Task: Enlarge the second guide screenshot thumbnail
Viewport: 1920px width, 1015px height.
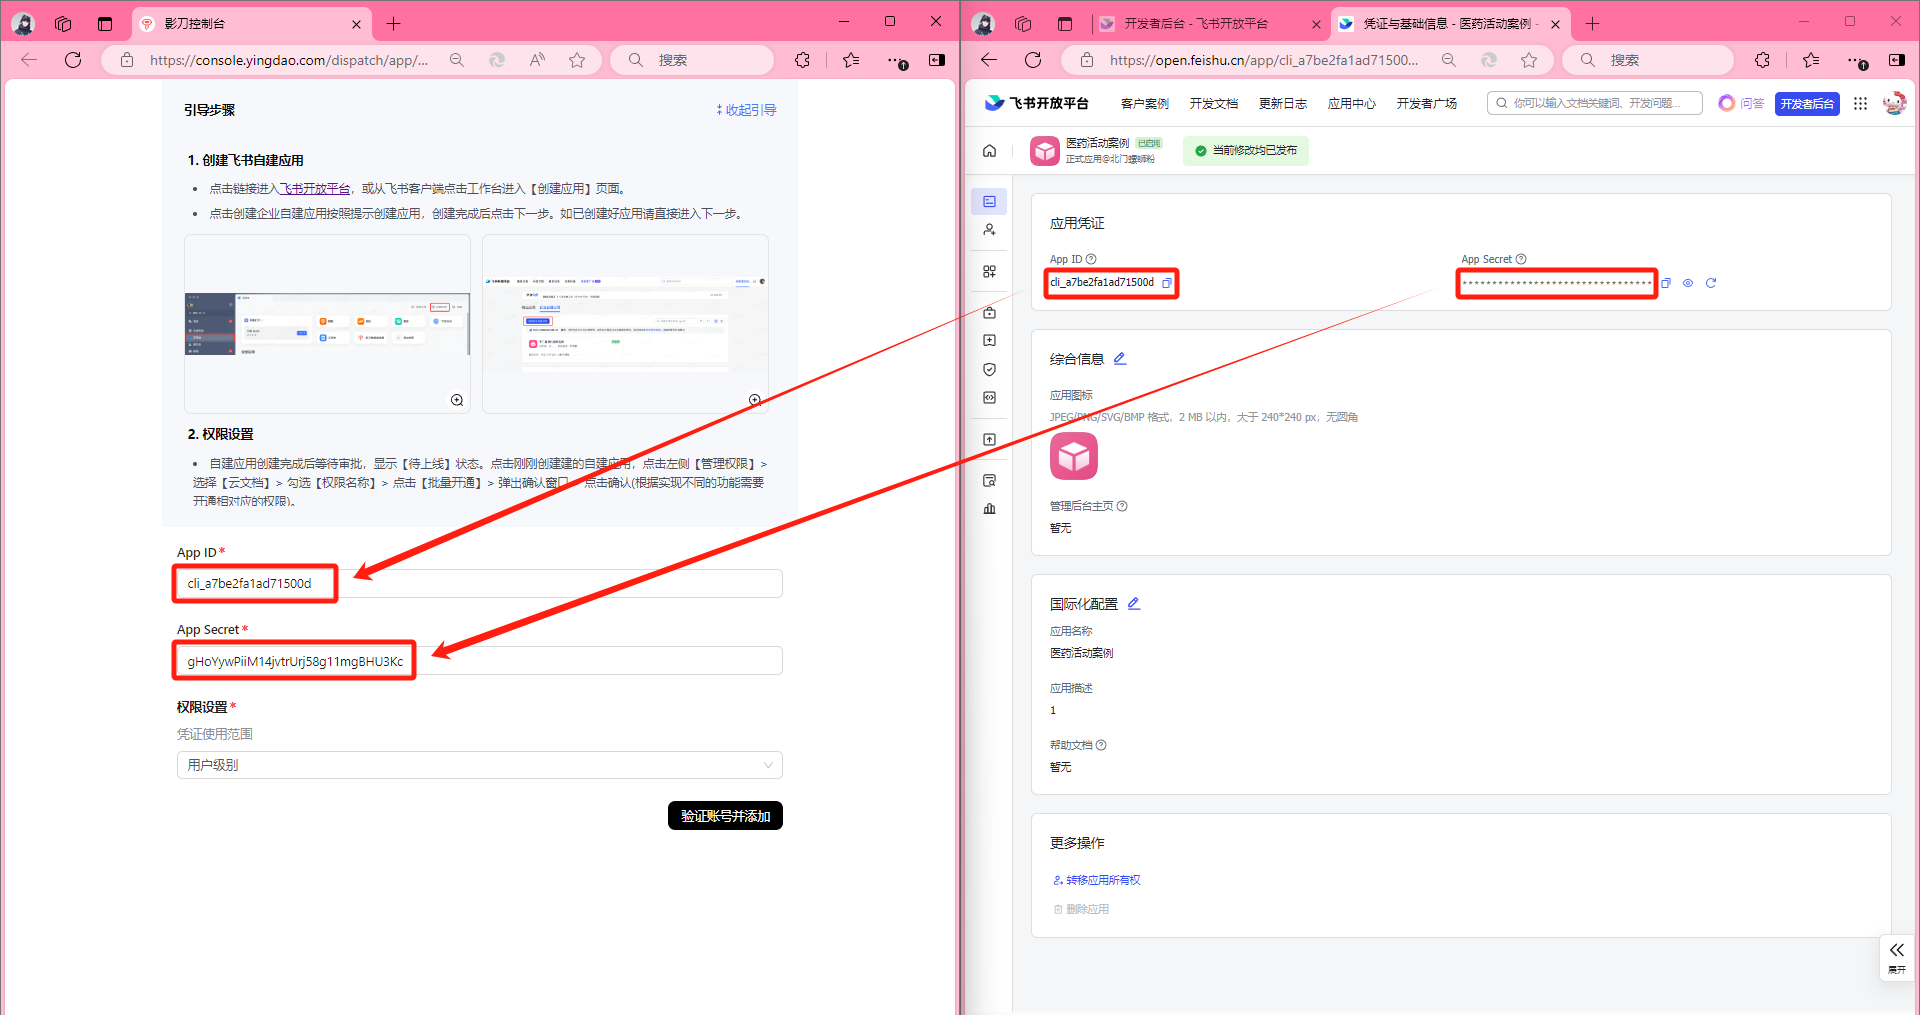Action: coord(755,400)
